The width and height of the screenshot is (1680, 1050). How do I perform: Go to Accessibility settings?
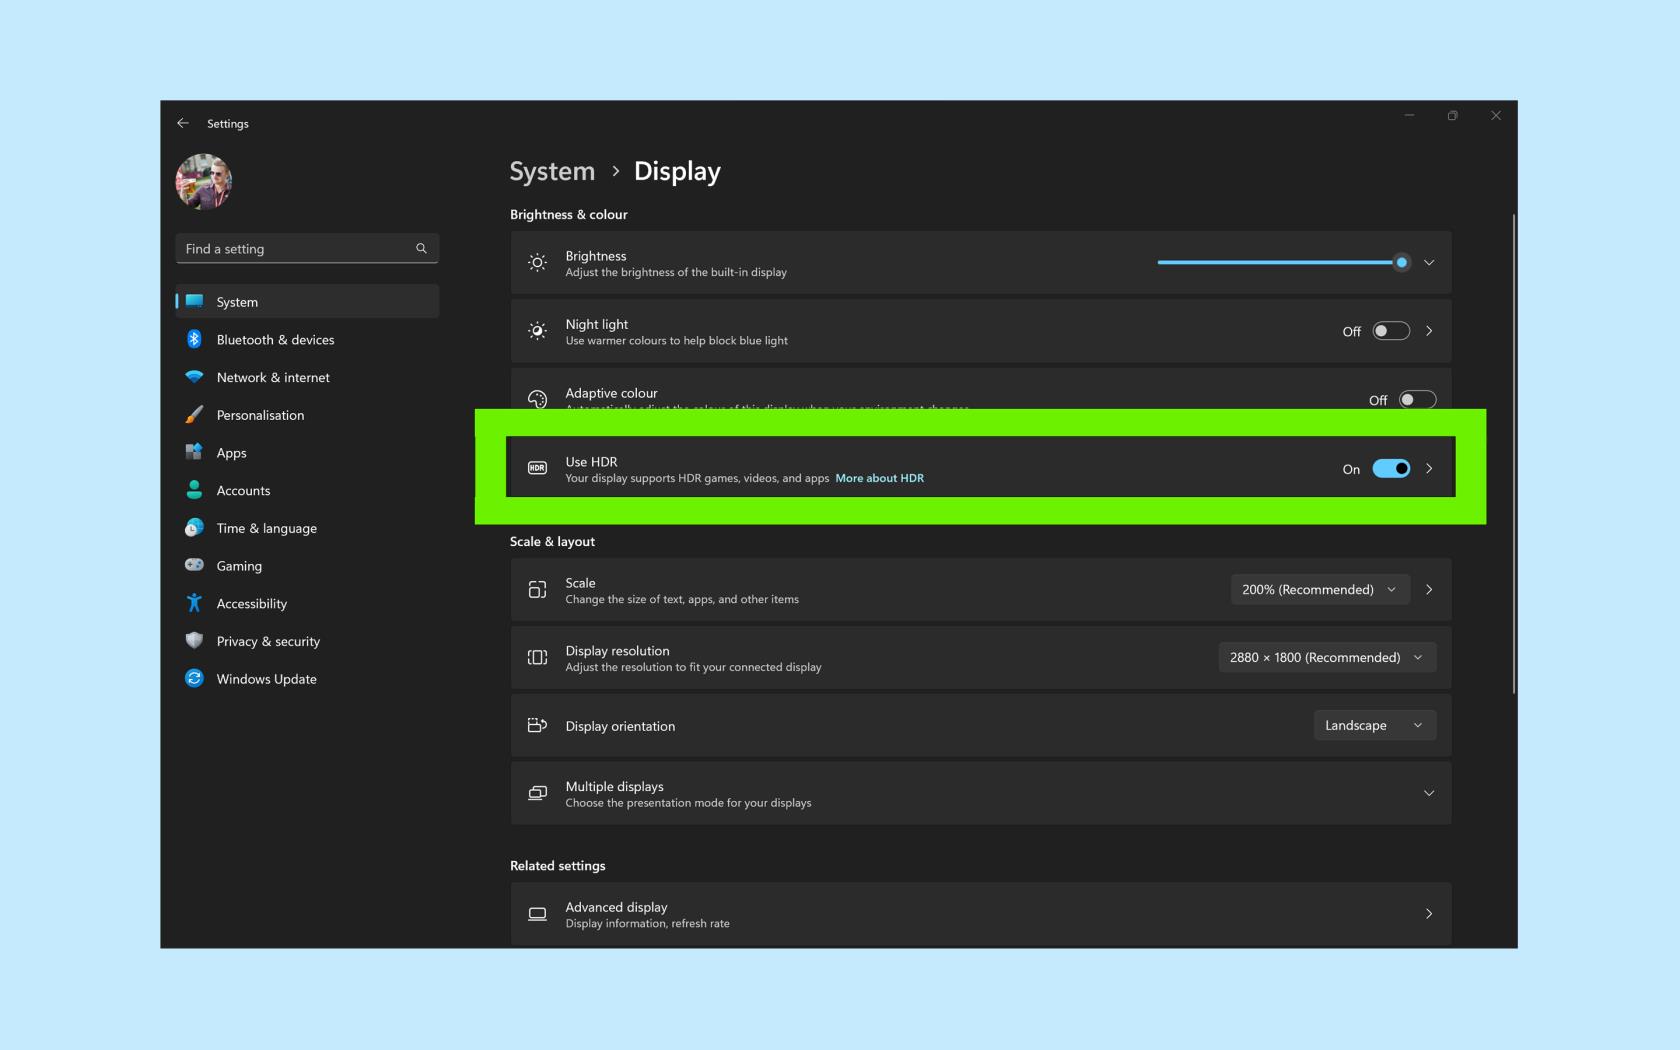coord(307,603)
